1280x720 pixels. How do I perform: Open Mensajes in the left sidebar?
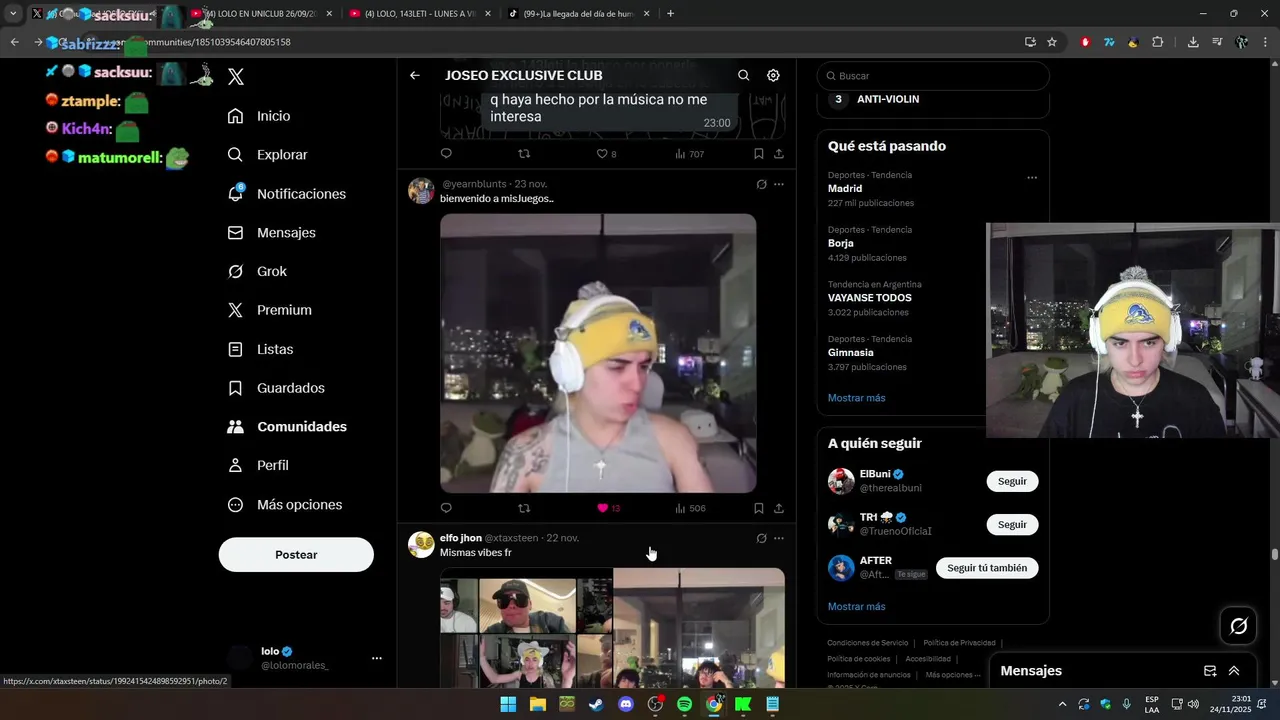(271, 232)
